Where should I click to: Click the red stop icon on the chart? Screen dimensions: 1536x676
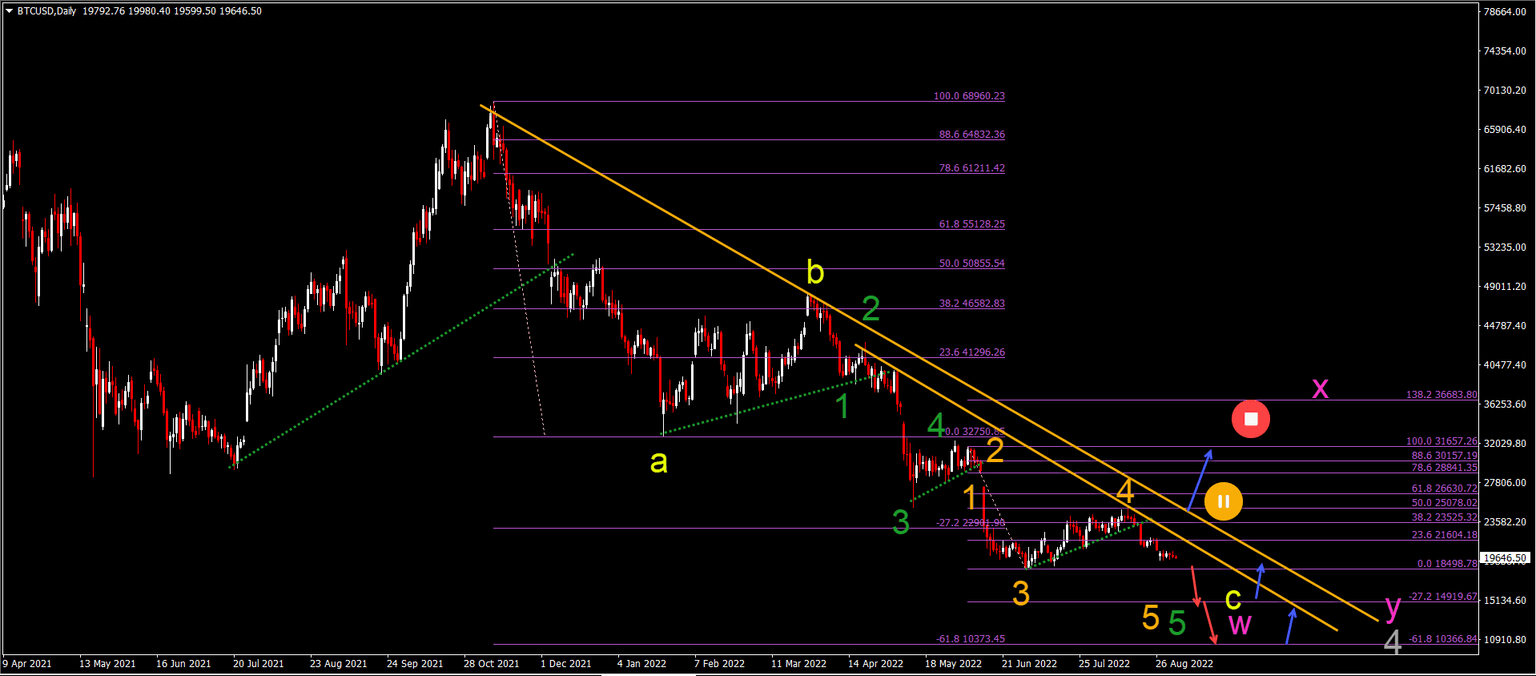pos(1250,418)
